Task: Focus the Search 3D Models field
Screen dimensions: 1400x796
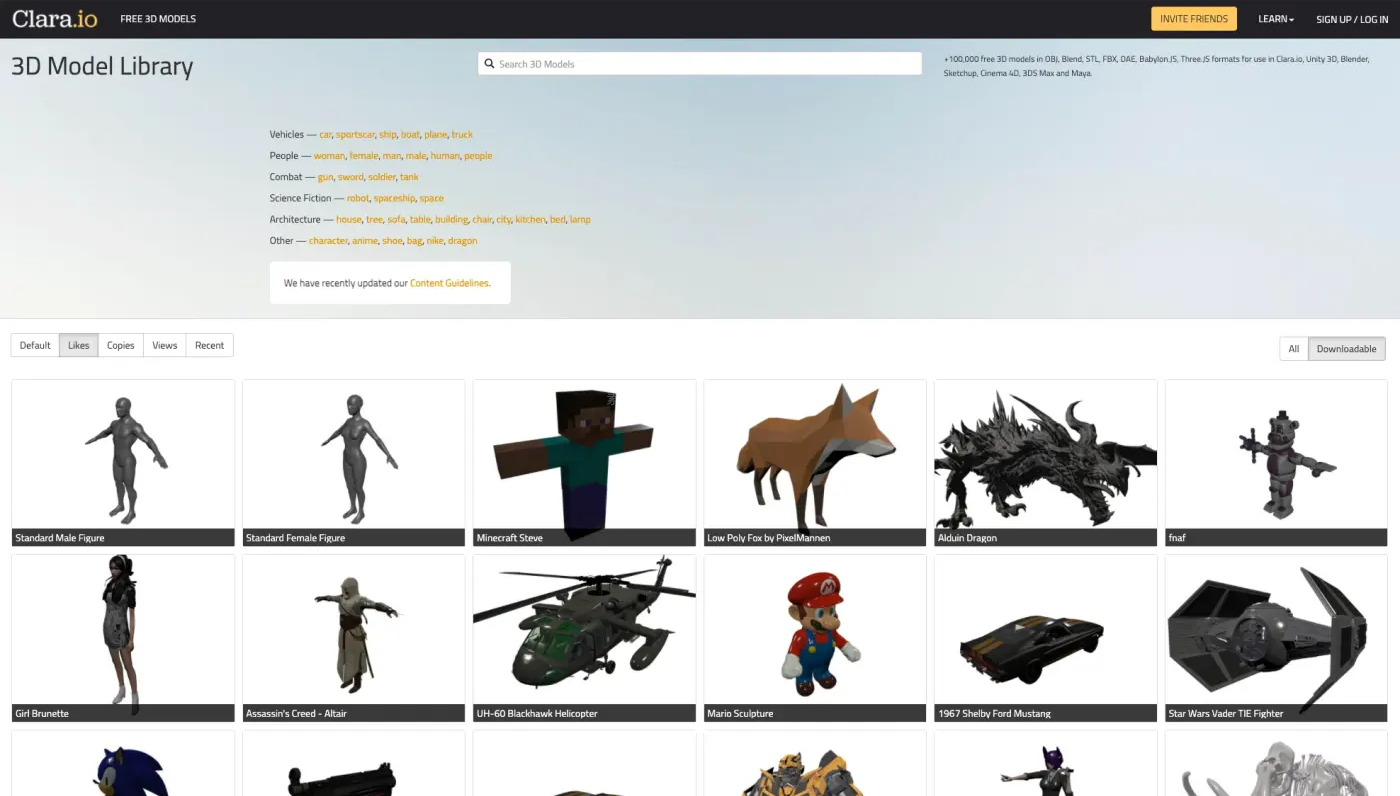Action: (x=700, y=64)
